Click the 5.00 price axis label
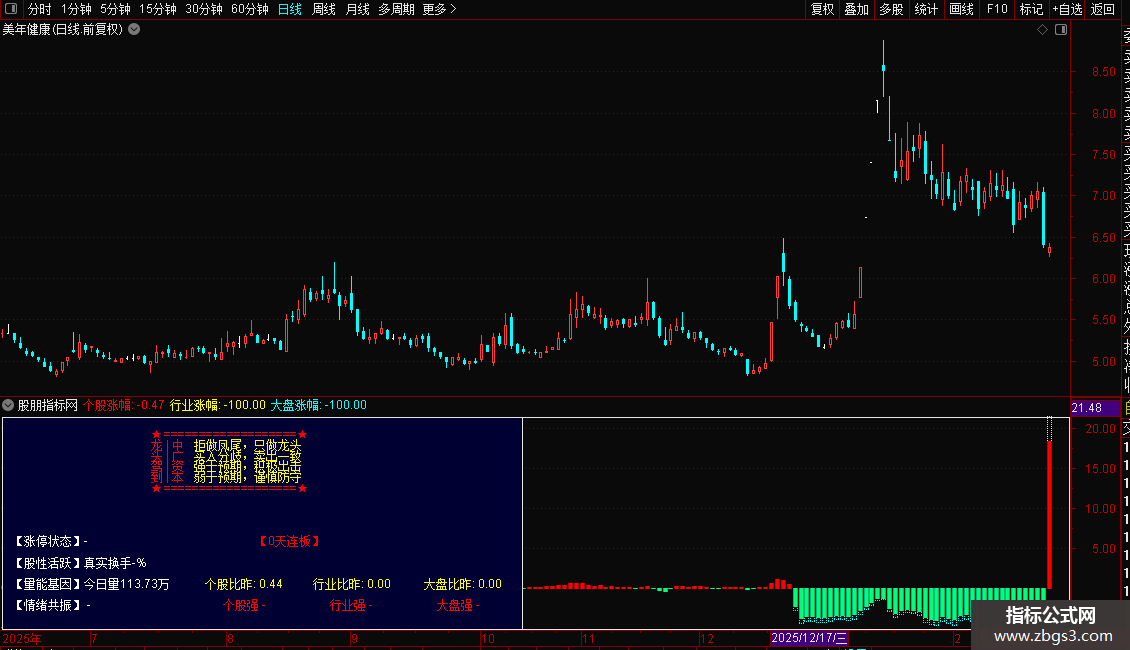This screenshot has width=1130, height=650. point(1103,362)
